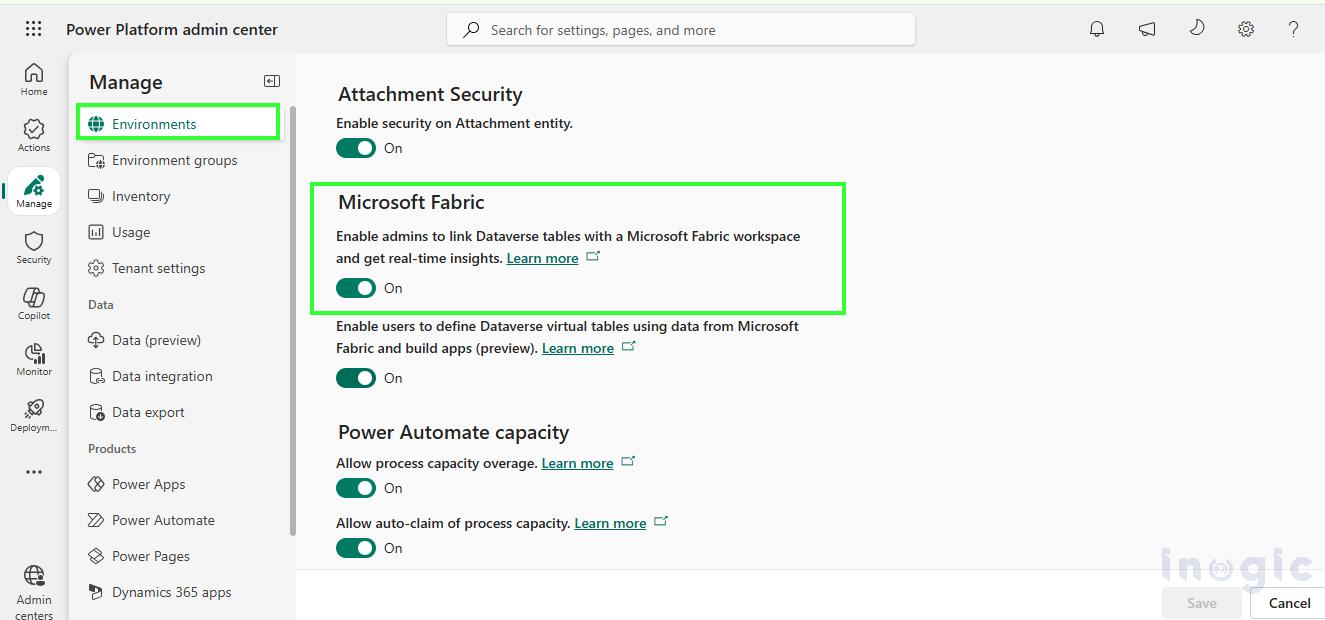
Task: Open external link icon beside virtual tables Learn more
Action: point(629,347)
